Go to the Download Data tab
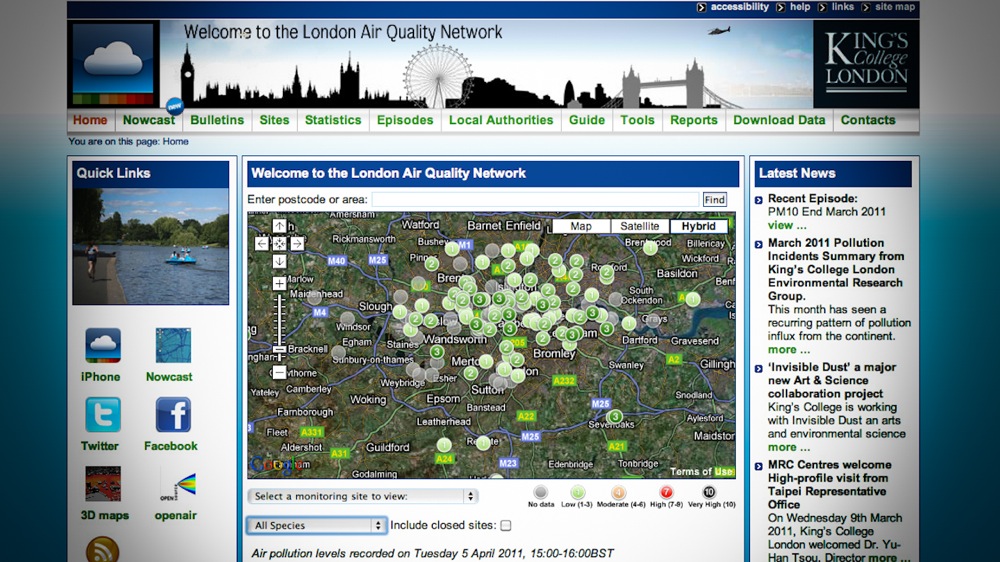1000x562 pixels. coord(779,120)
